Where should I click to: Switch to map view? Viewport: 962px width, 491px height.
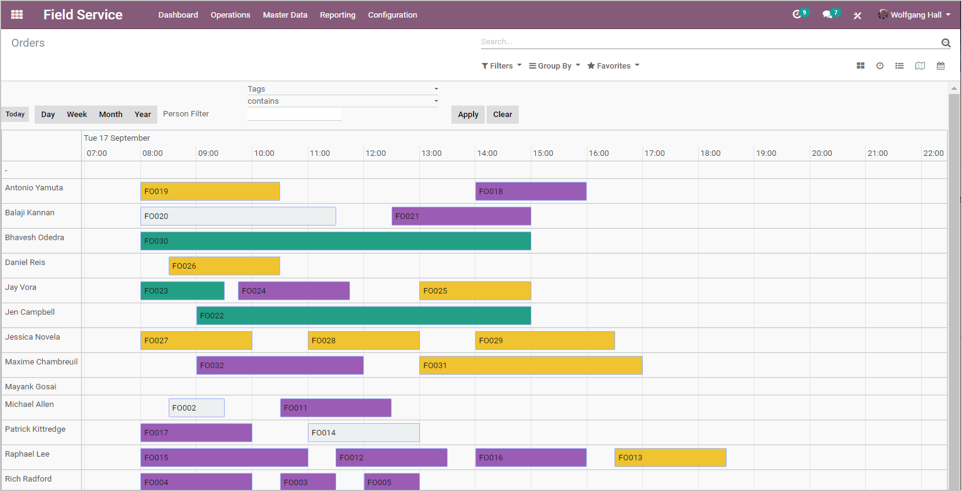(920, 66)
